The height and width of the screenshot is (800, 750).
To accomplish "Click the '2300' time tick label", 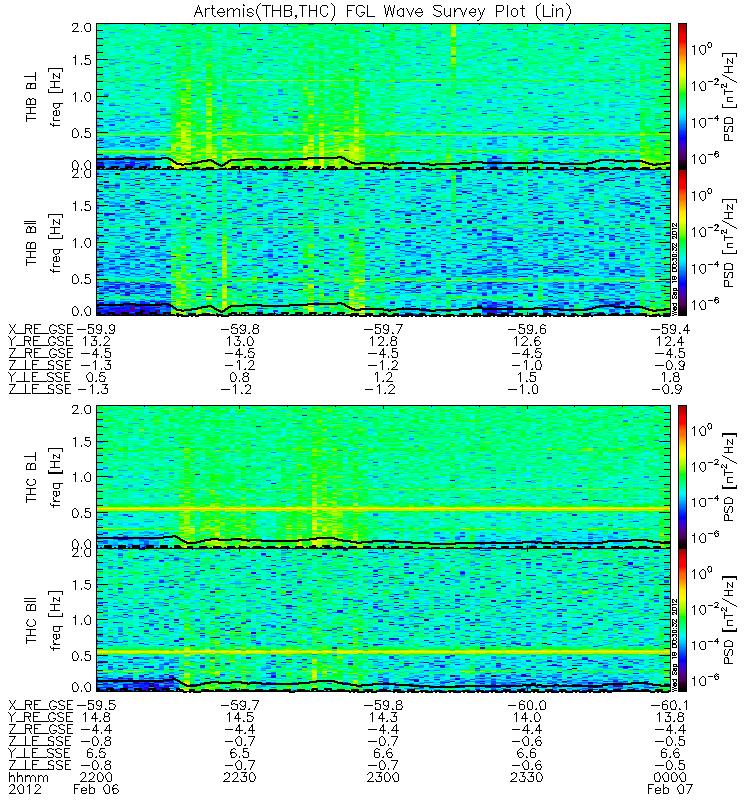I will [x=383, y=778].
